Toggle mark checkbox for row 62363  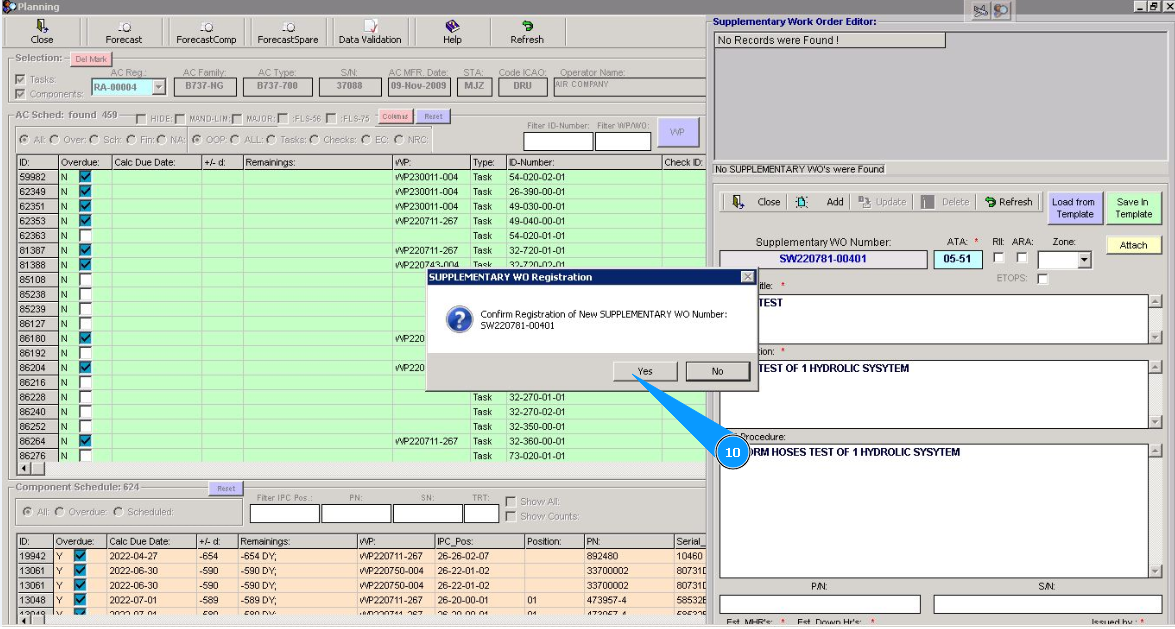coord(85,235)
